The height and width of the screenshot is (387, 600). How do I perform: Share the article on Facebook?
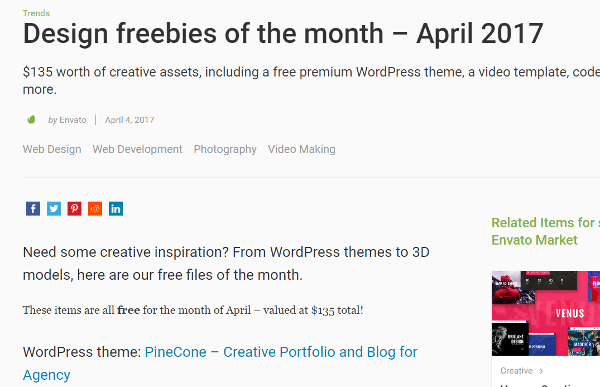pos(33,209)
